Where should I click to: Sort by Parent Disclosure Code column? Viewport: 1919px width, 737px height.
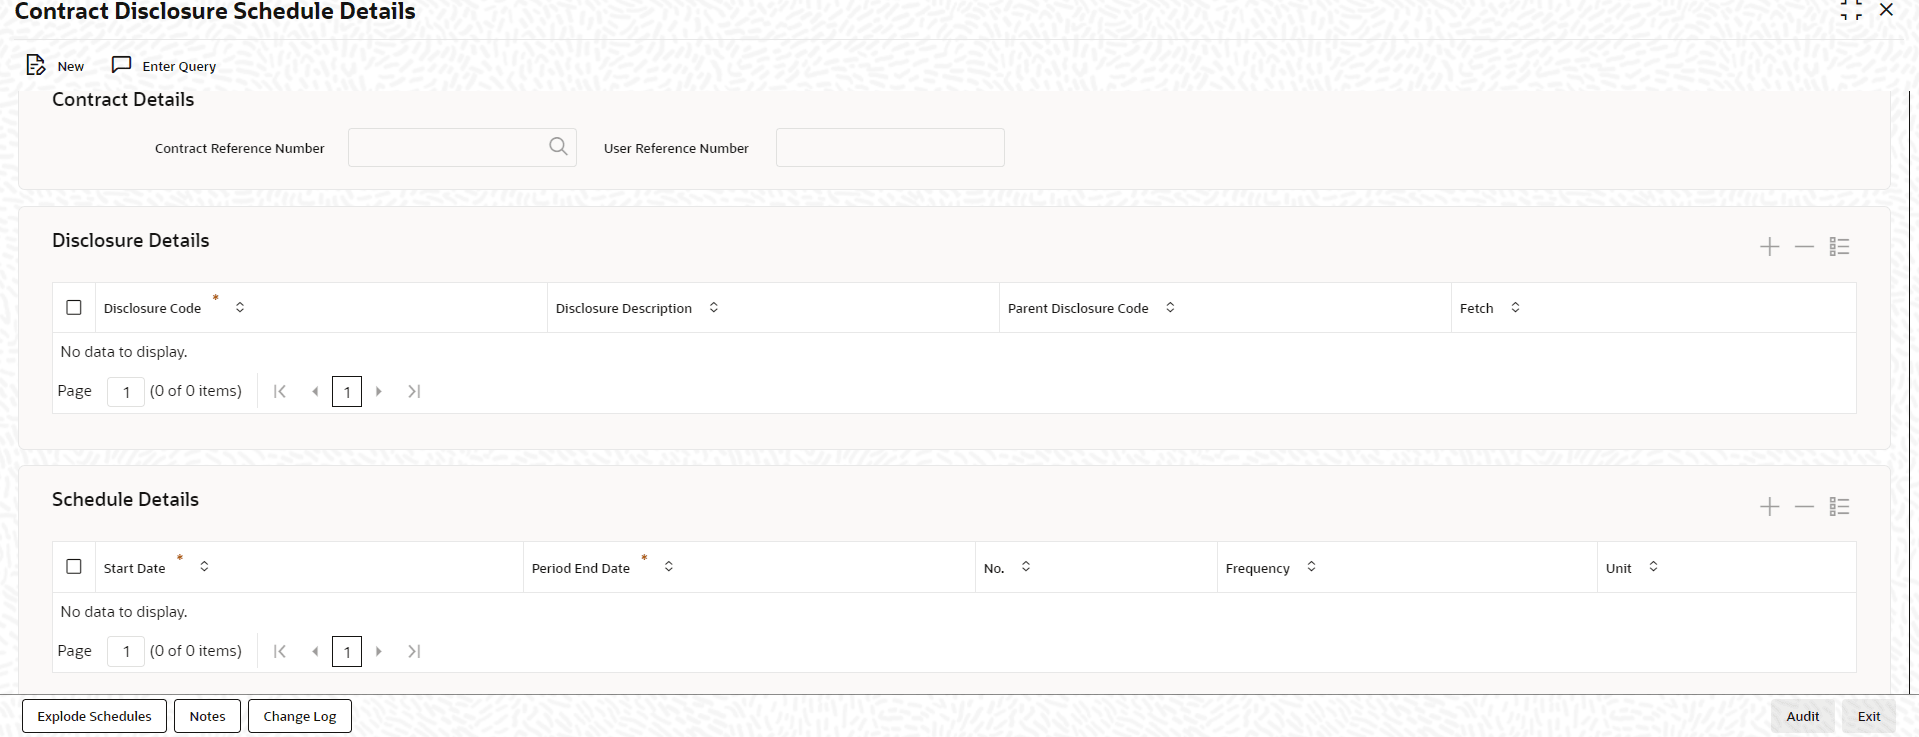pos(1170,307)
